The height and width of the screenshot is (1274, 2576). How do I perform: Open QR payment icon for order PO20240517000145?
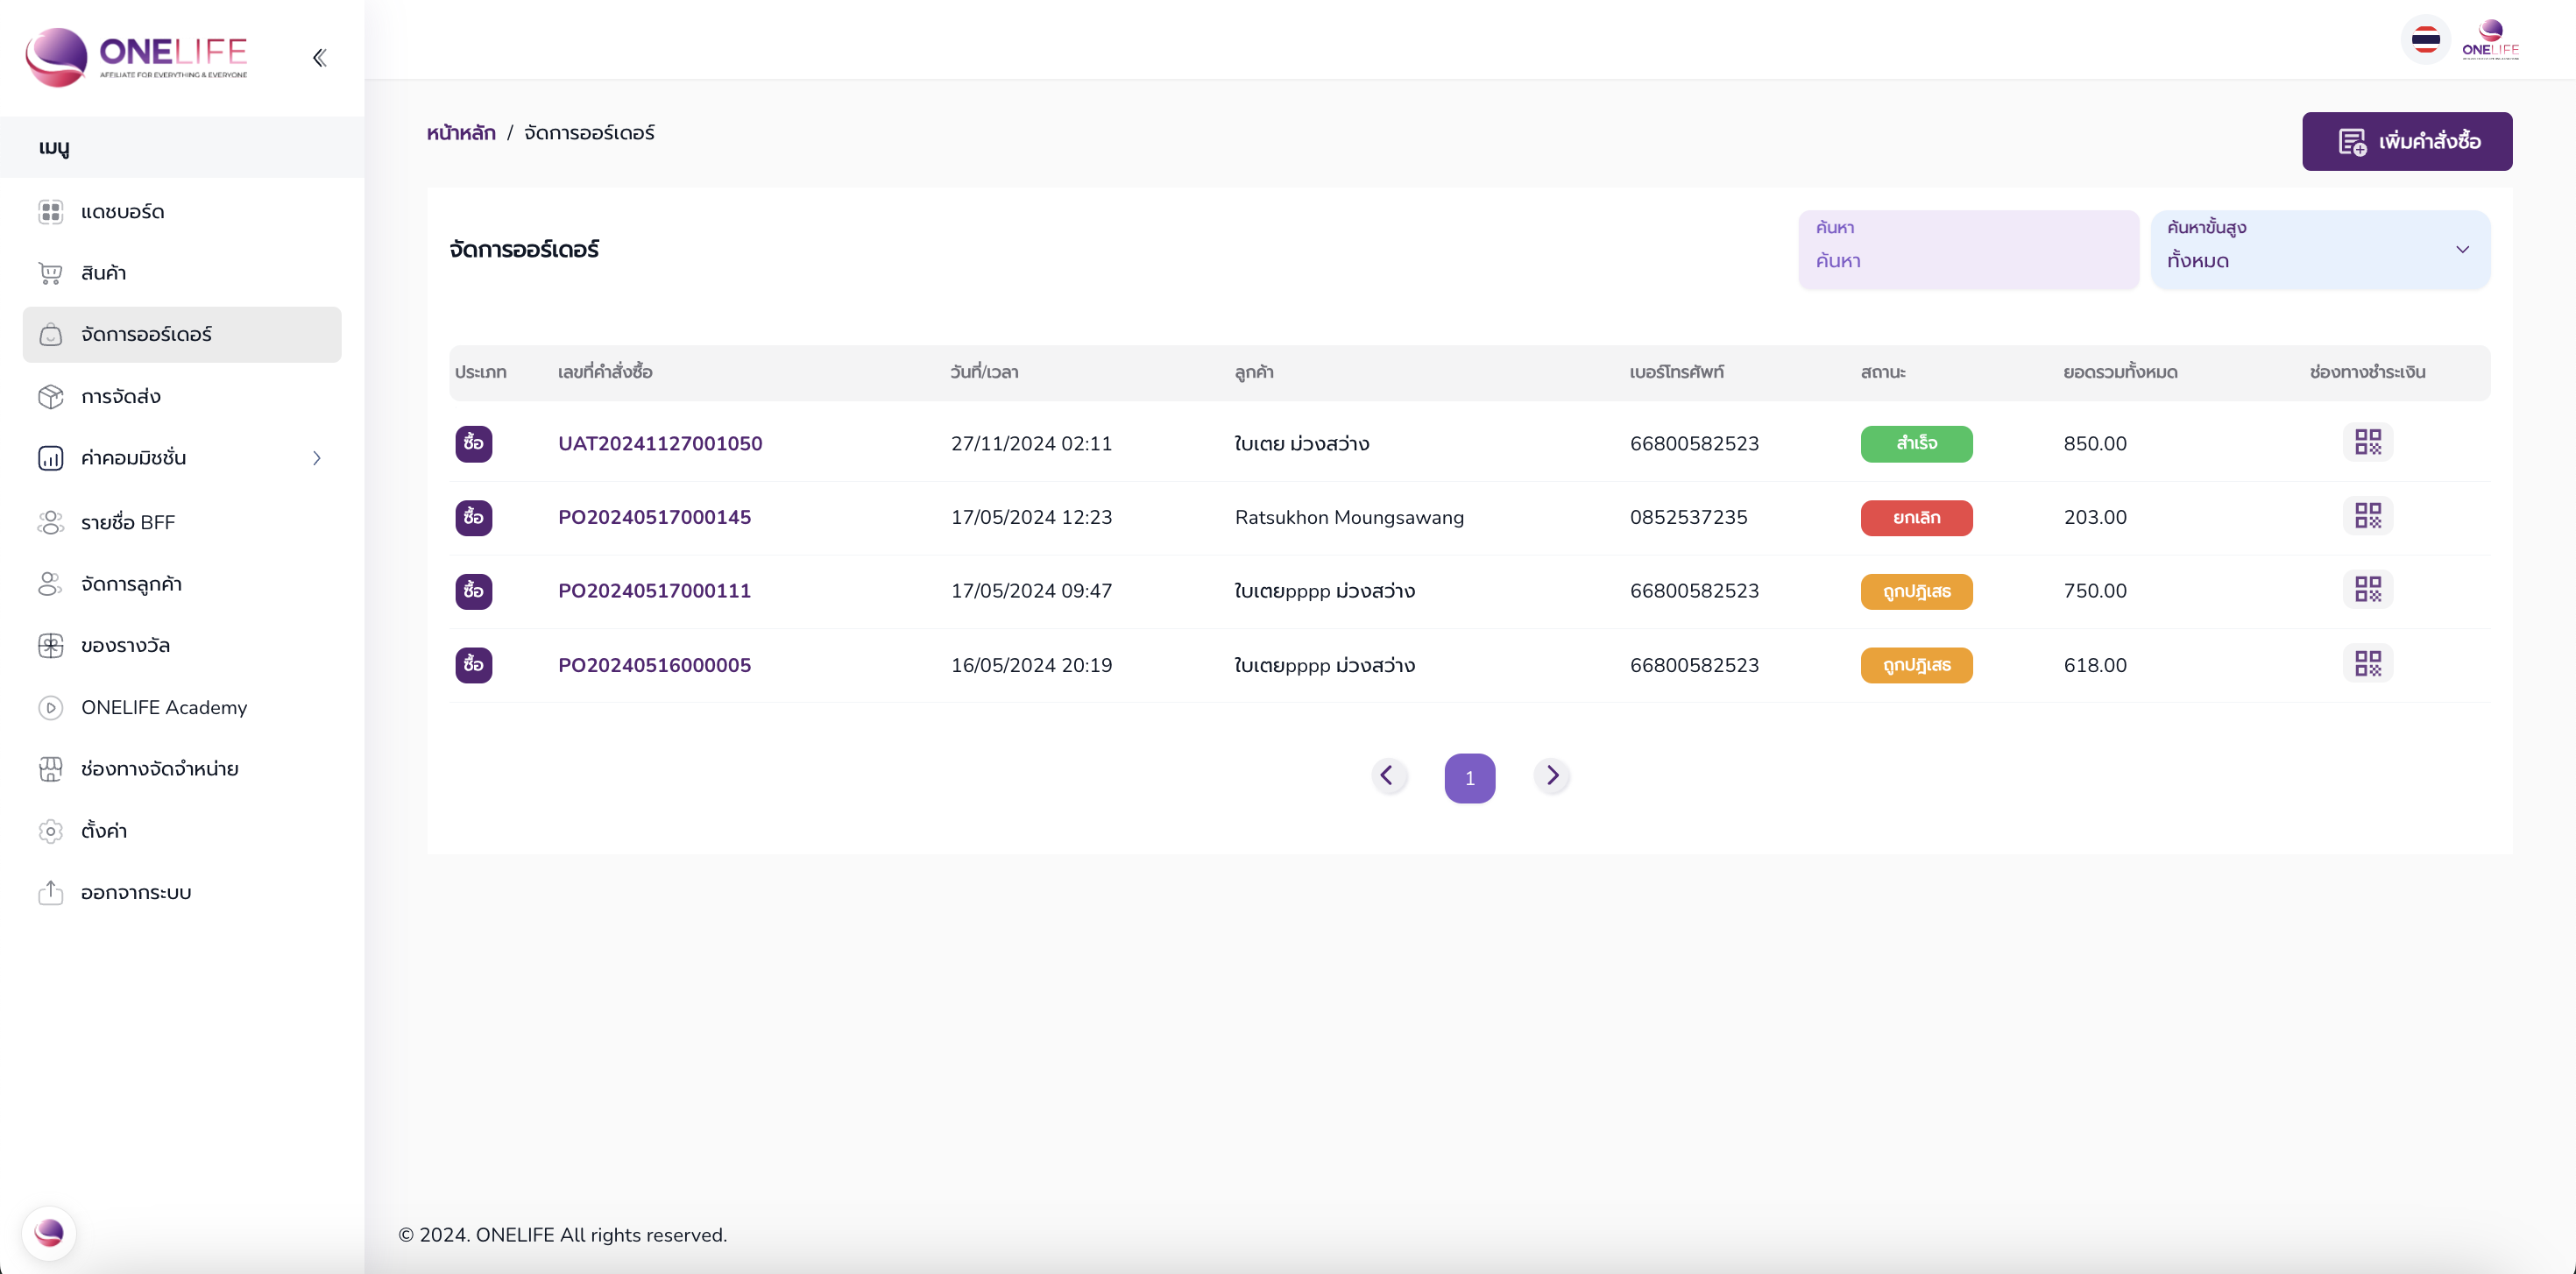2367,516
